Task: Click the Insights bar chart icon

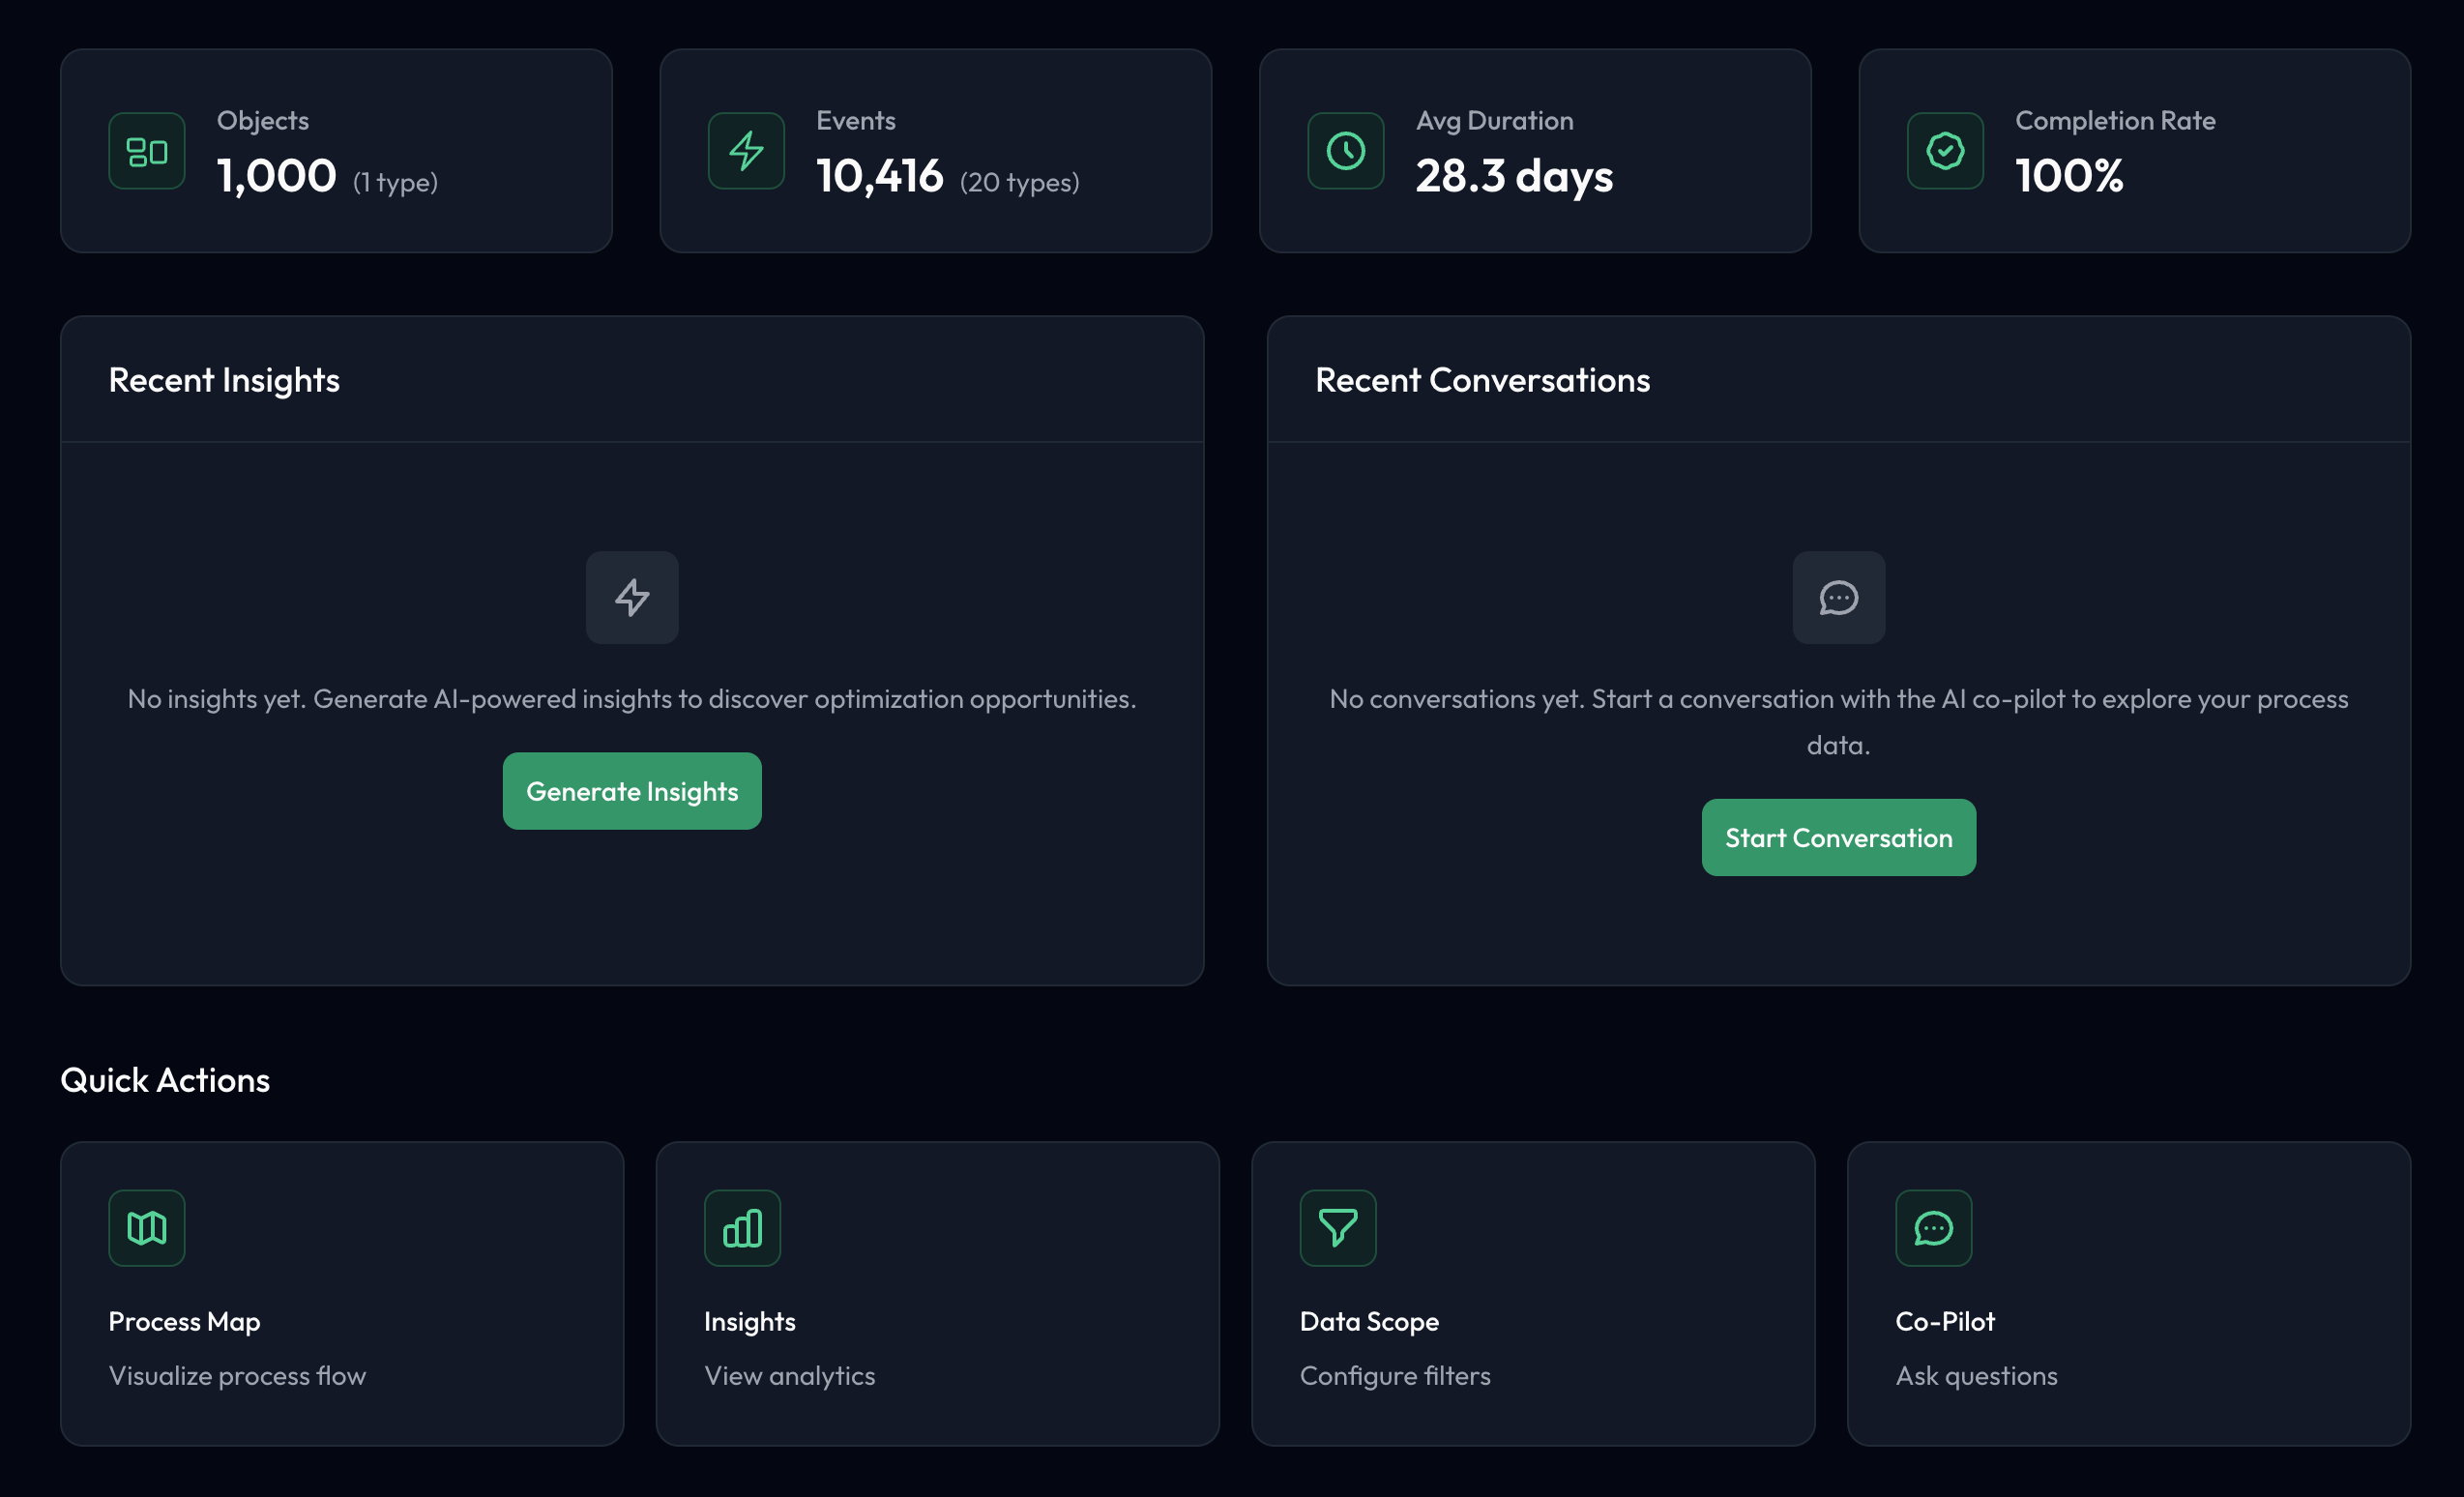Action: tap(742, 1227)
